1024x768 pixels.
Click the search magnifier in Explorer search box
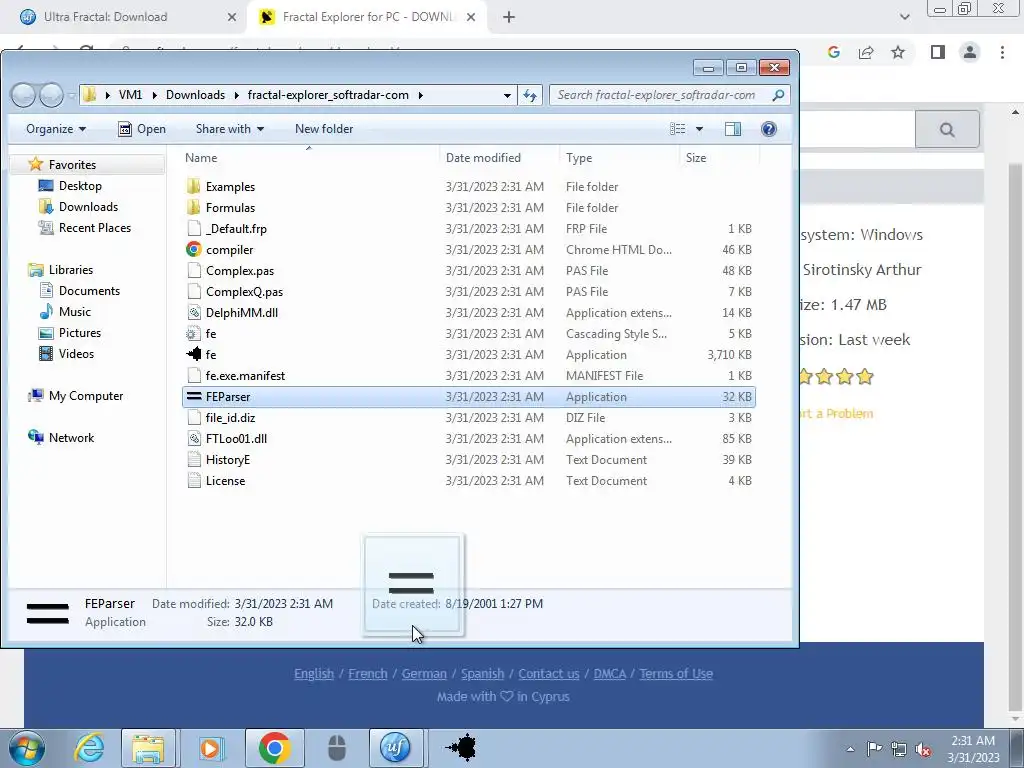pos(778,95)
